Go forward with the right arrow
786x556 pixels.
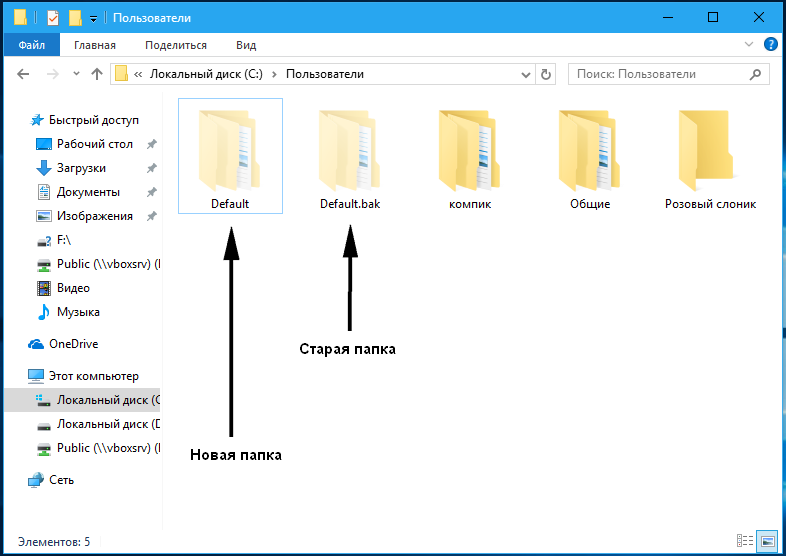pos(52,74)
